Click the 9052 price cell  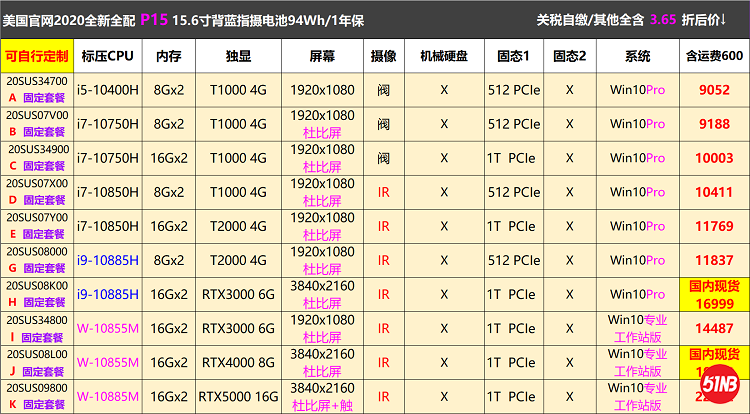(x=714, y=90)
